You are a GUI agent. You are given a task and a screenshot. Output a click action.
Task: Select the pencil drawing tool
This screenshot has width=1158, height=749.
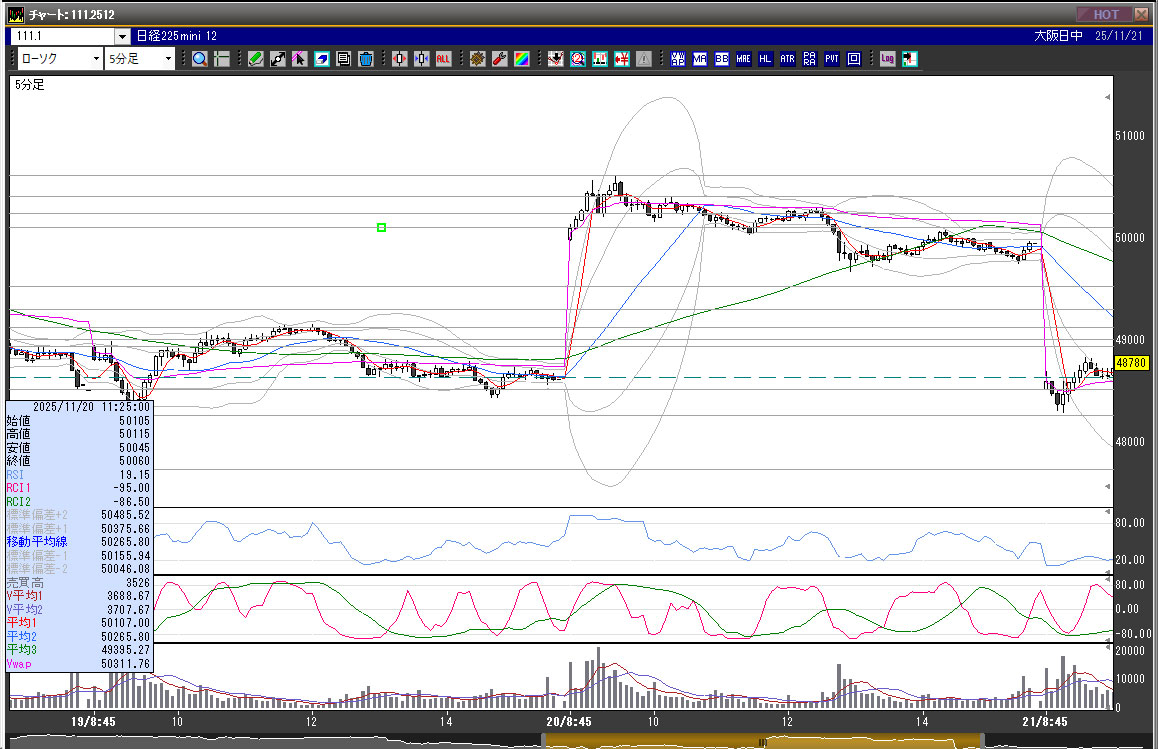click(x=256, y=59)
